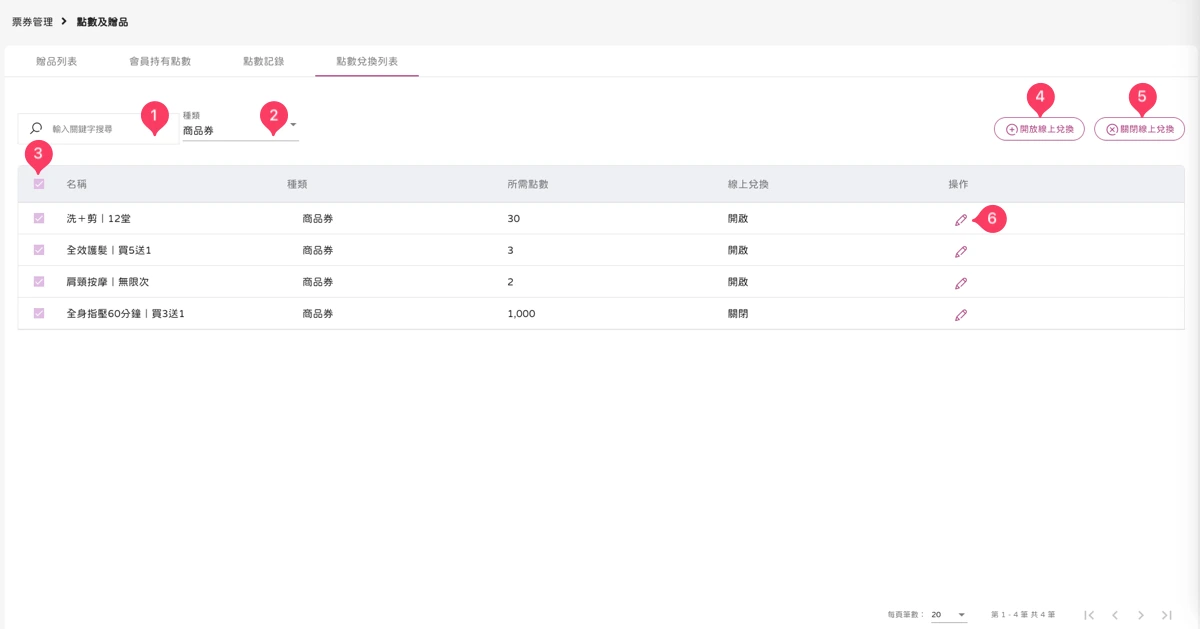1200x629 pixels.
Task: Go to previous page arrow
Action: tap(1115, 615)
